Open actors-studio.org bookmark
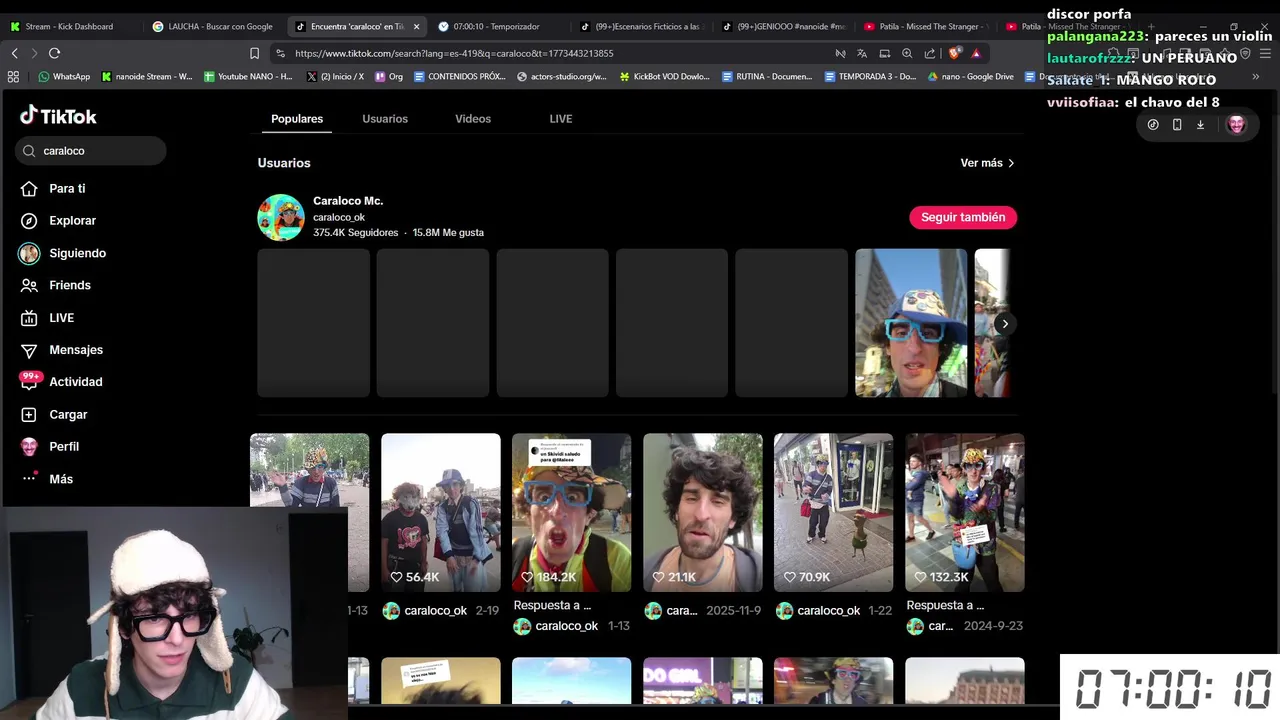The height and width of the screenshot is (720, 1280). (562, 76)
